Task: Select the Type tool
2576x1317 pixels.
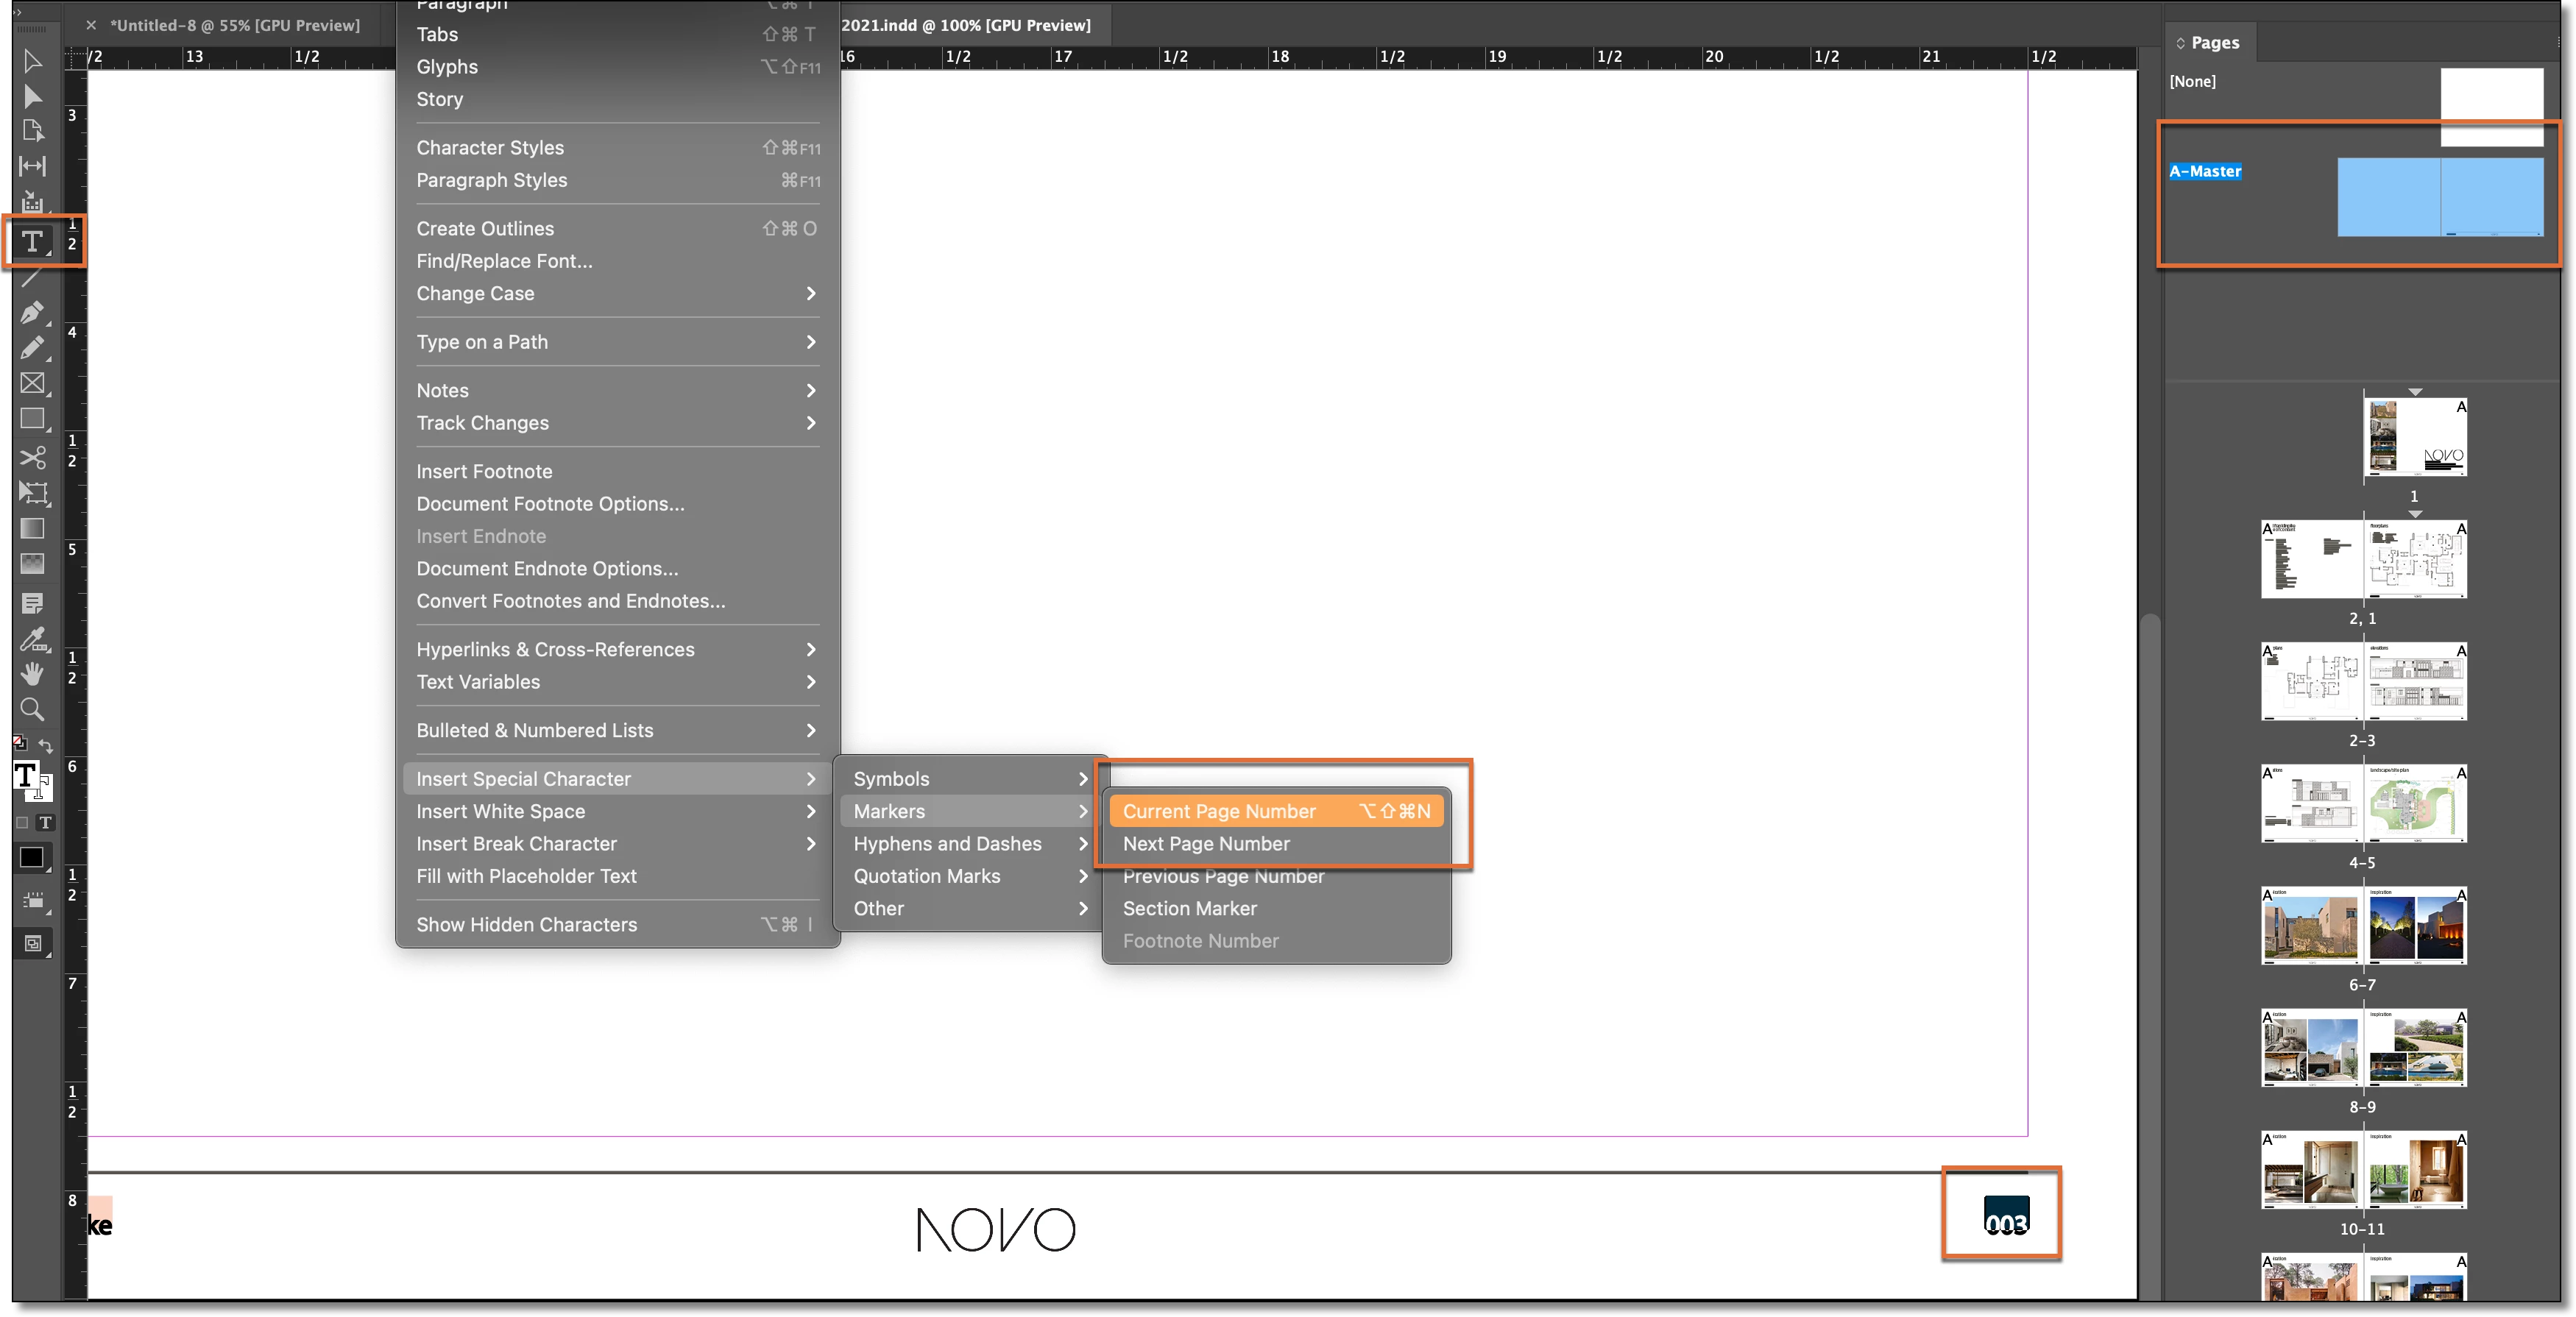Action: click(32, 241)
